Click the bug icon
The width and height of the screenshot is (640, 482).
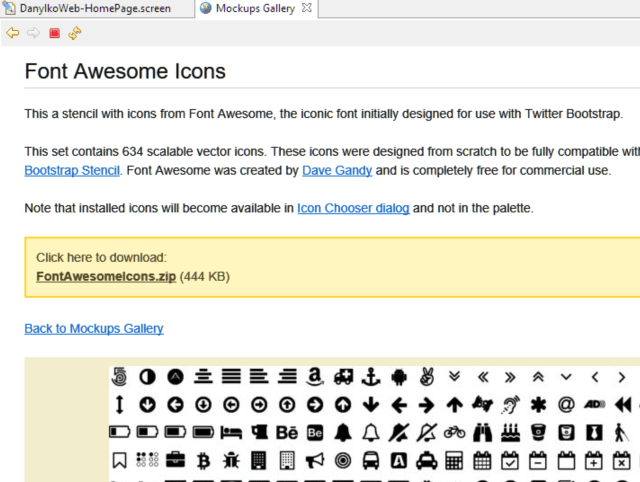231,460
